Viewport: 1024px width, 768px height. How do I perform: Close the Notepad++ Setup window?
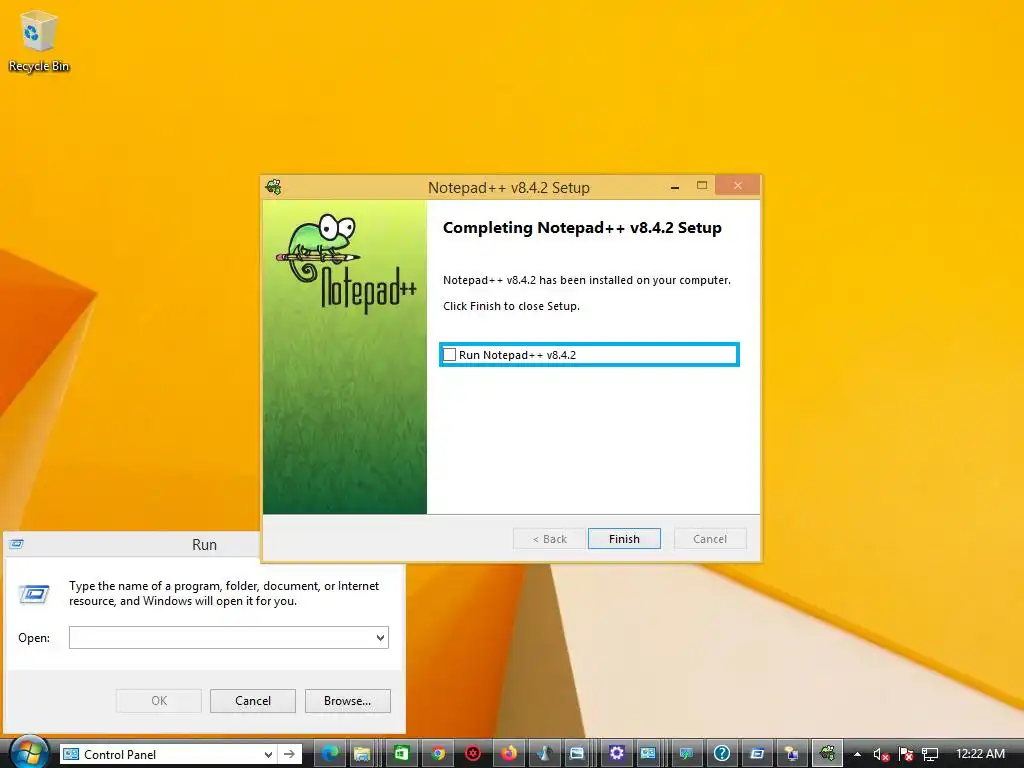(737, 185)
